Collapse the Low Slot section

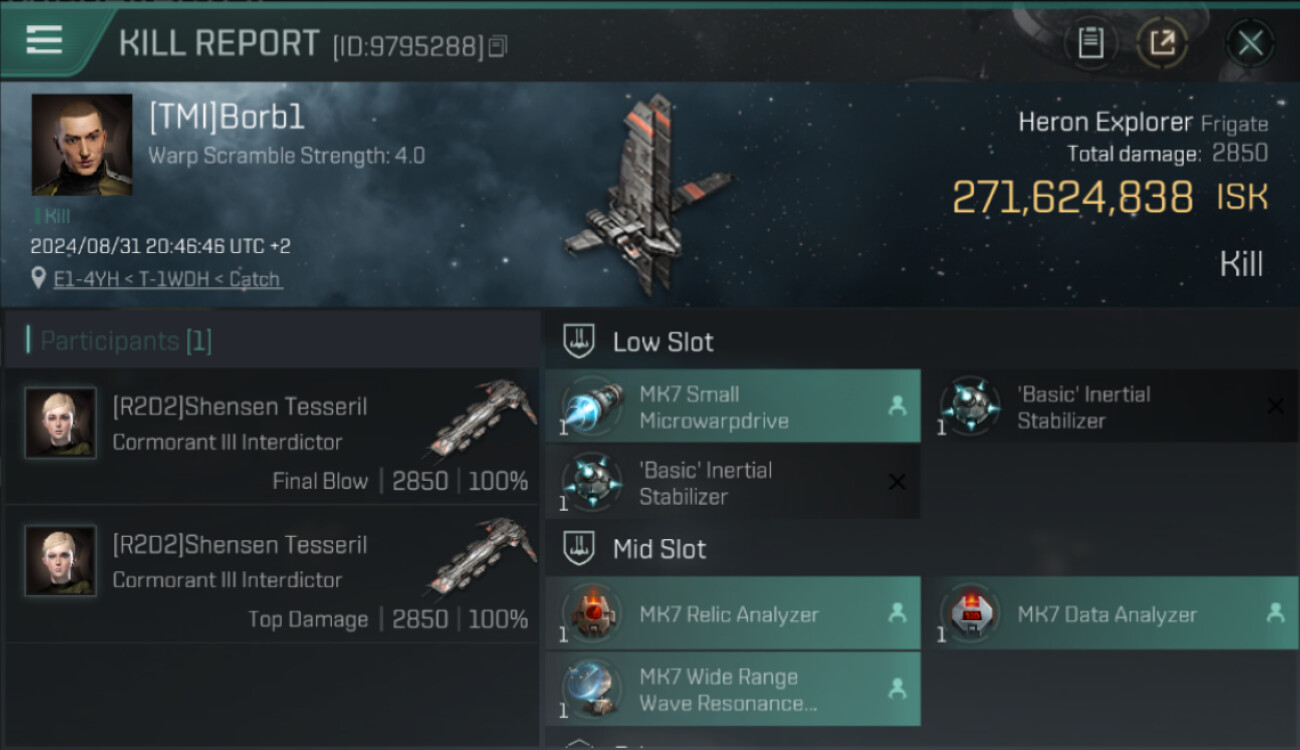[579, 341]
